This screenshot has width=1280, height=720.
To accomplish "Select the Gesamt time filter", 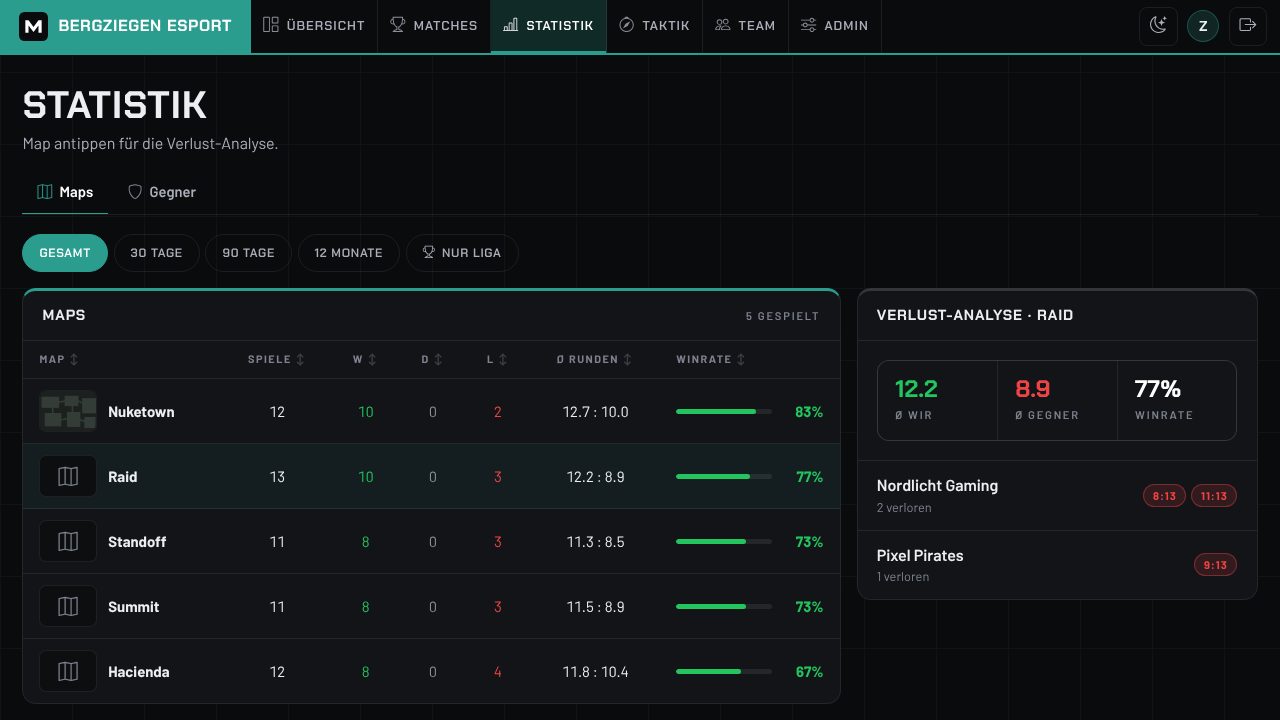I will coord(65,253).
